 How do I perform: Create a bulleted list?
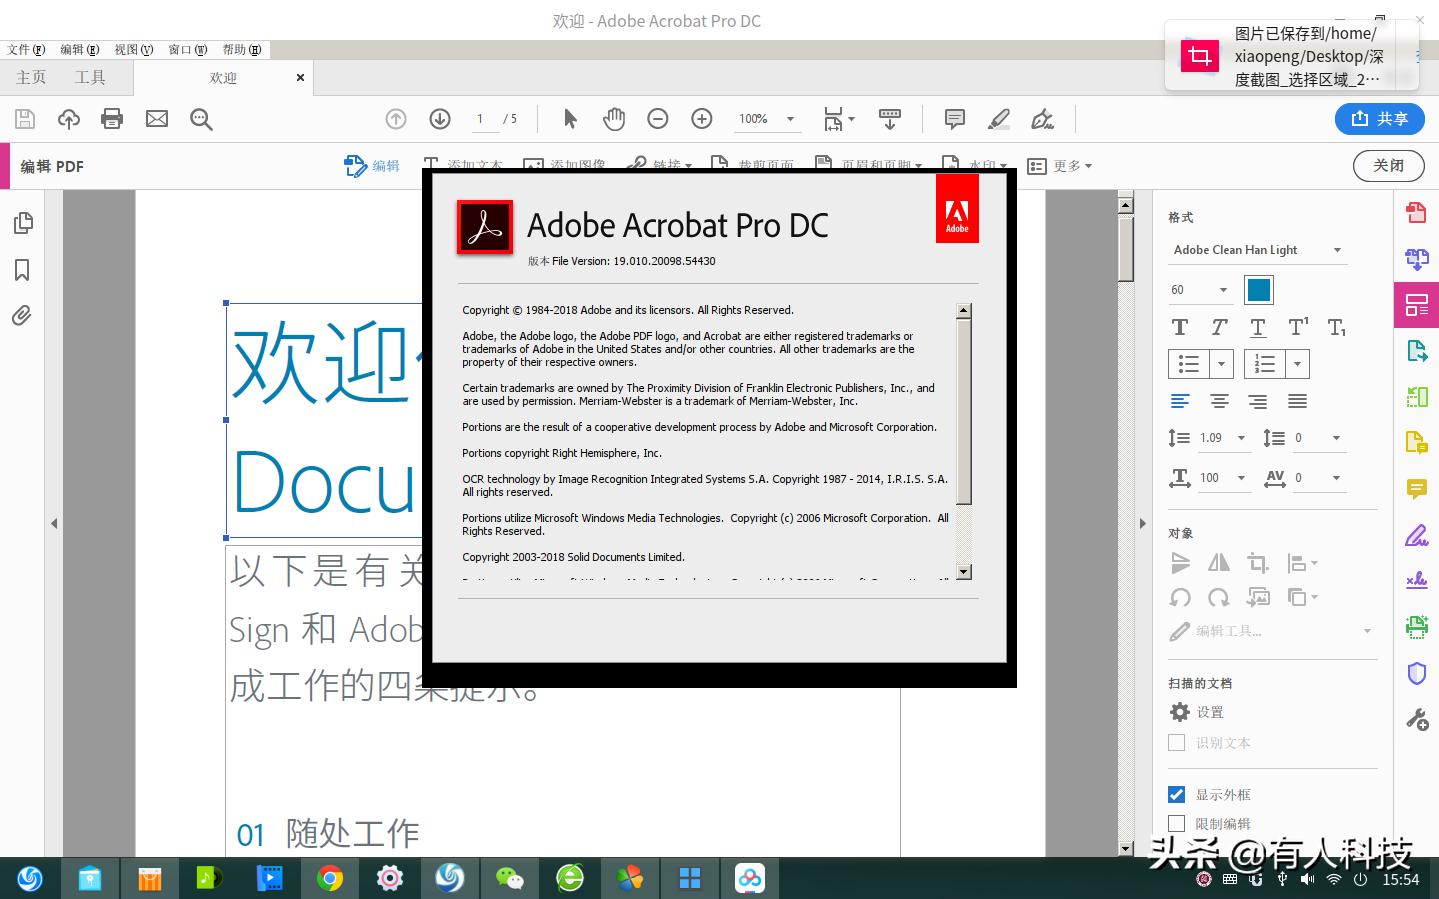pos(1190,363)
